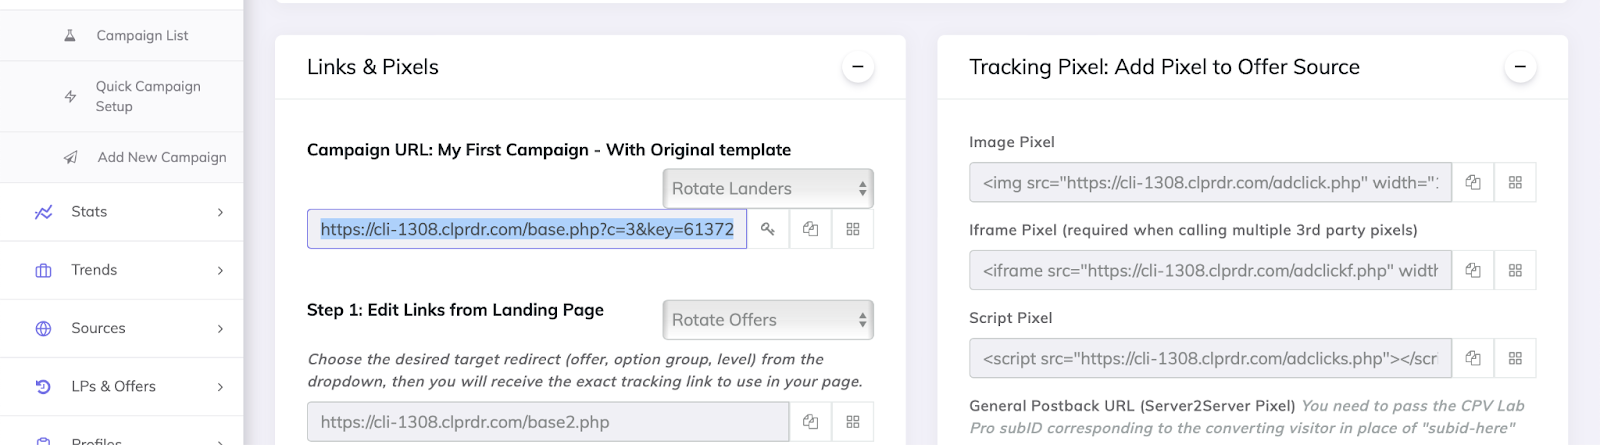Open the Rotate Landers dropdown
Screen dimensions: 1600x445
[x=768, y=188]
